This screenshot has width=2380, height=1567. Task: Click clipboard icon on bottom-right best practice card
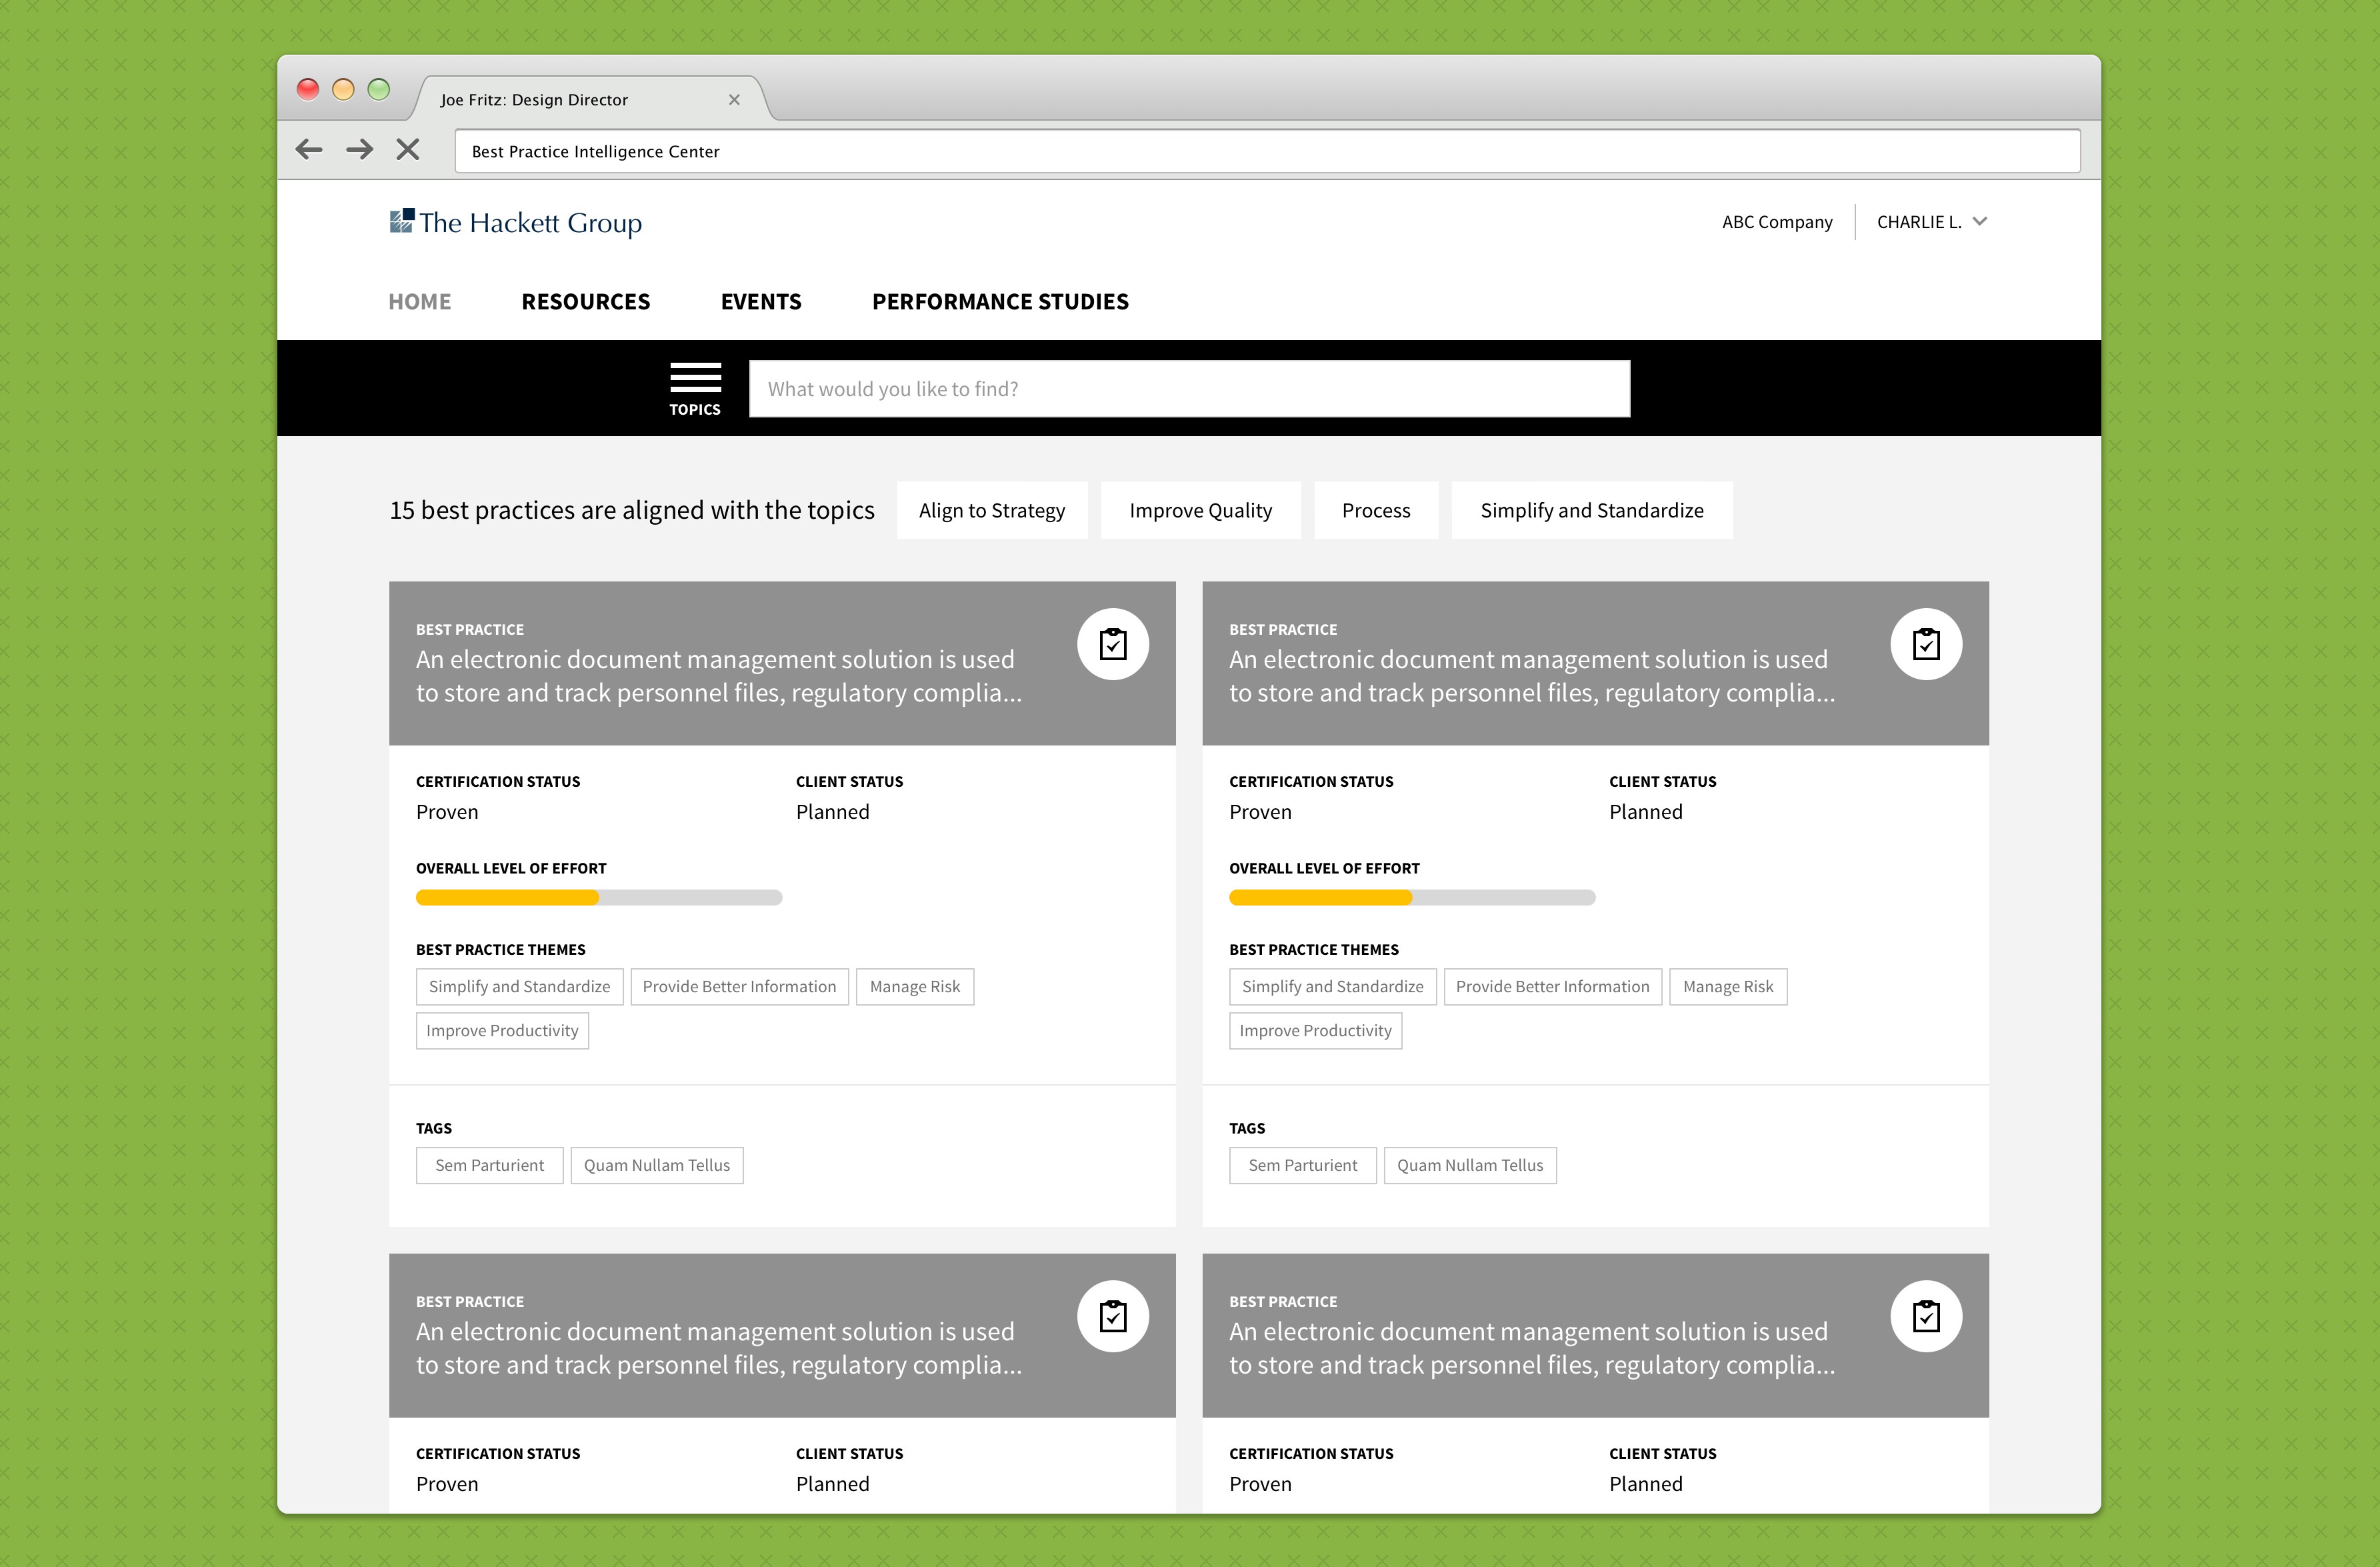click(1926, 1316)
